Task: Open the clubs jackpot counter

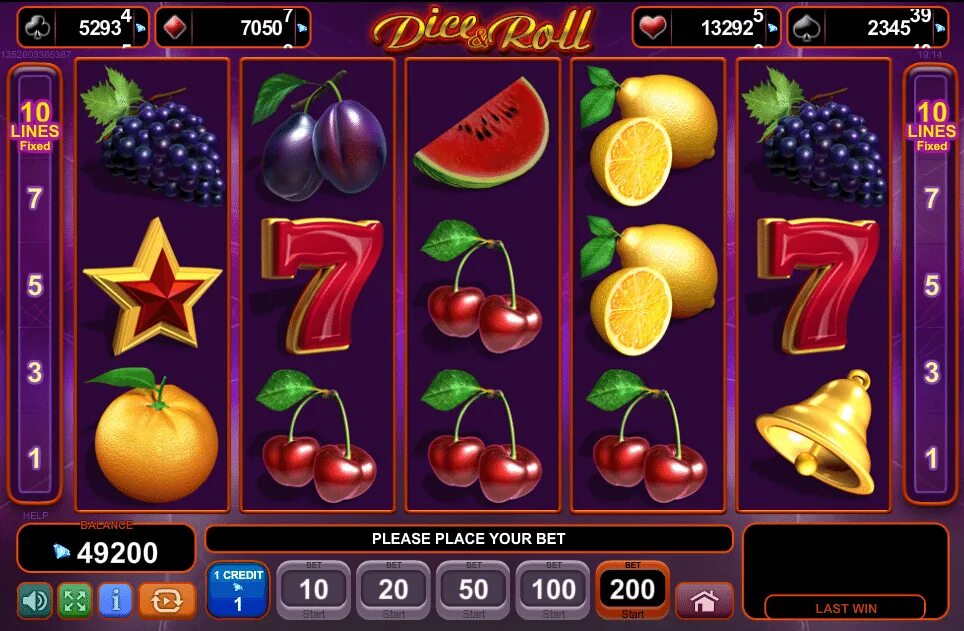Action: 83,27
